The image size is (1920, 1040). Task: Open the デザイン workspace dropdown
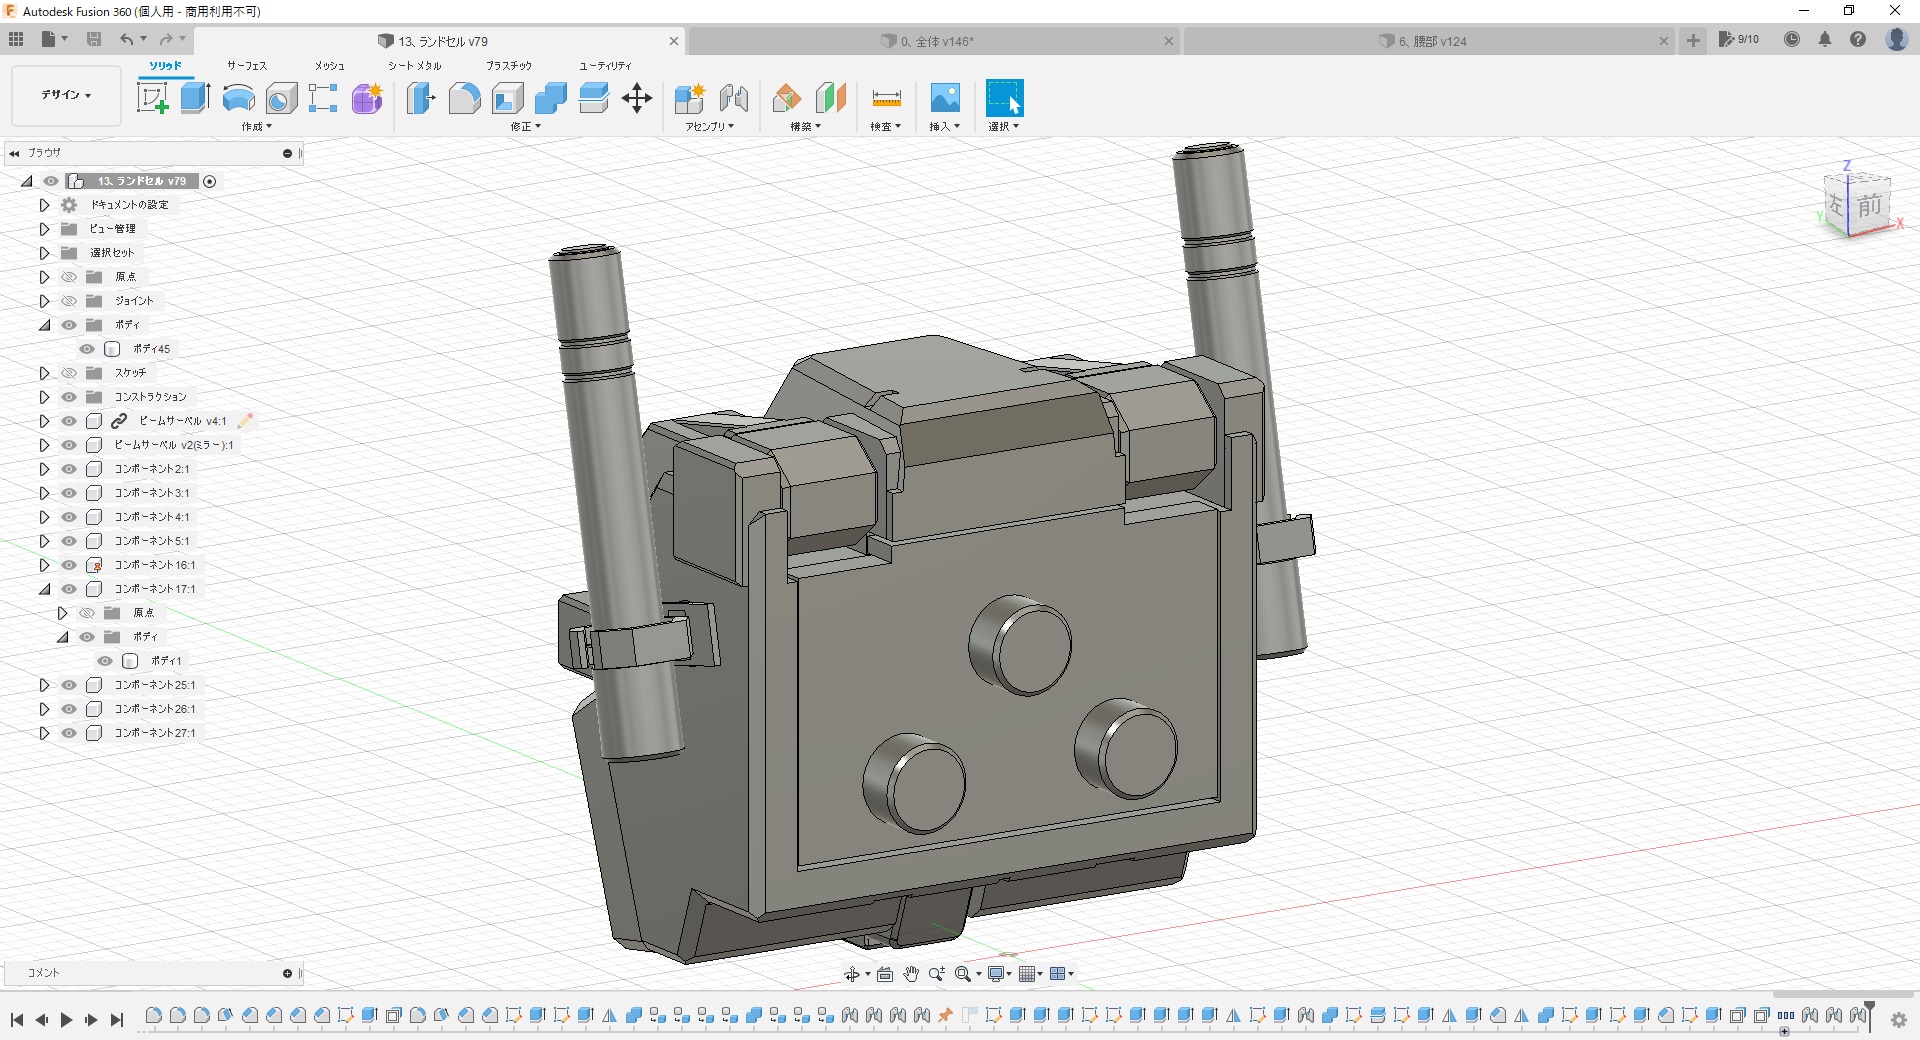(66, 95)
